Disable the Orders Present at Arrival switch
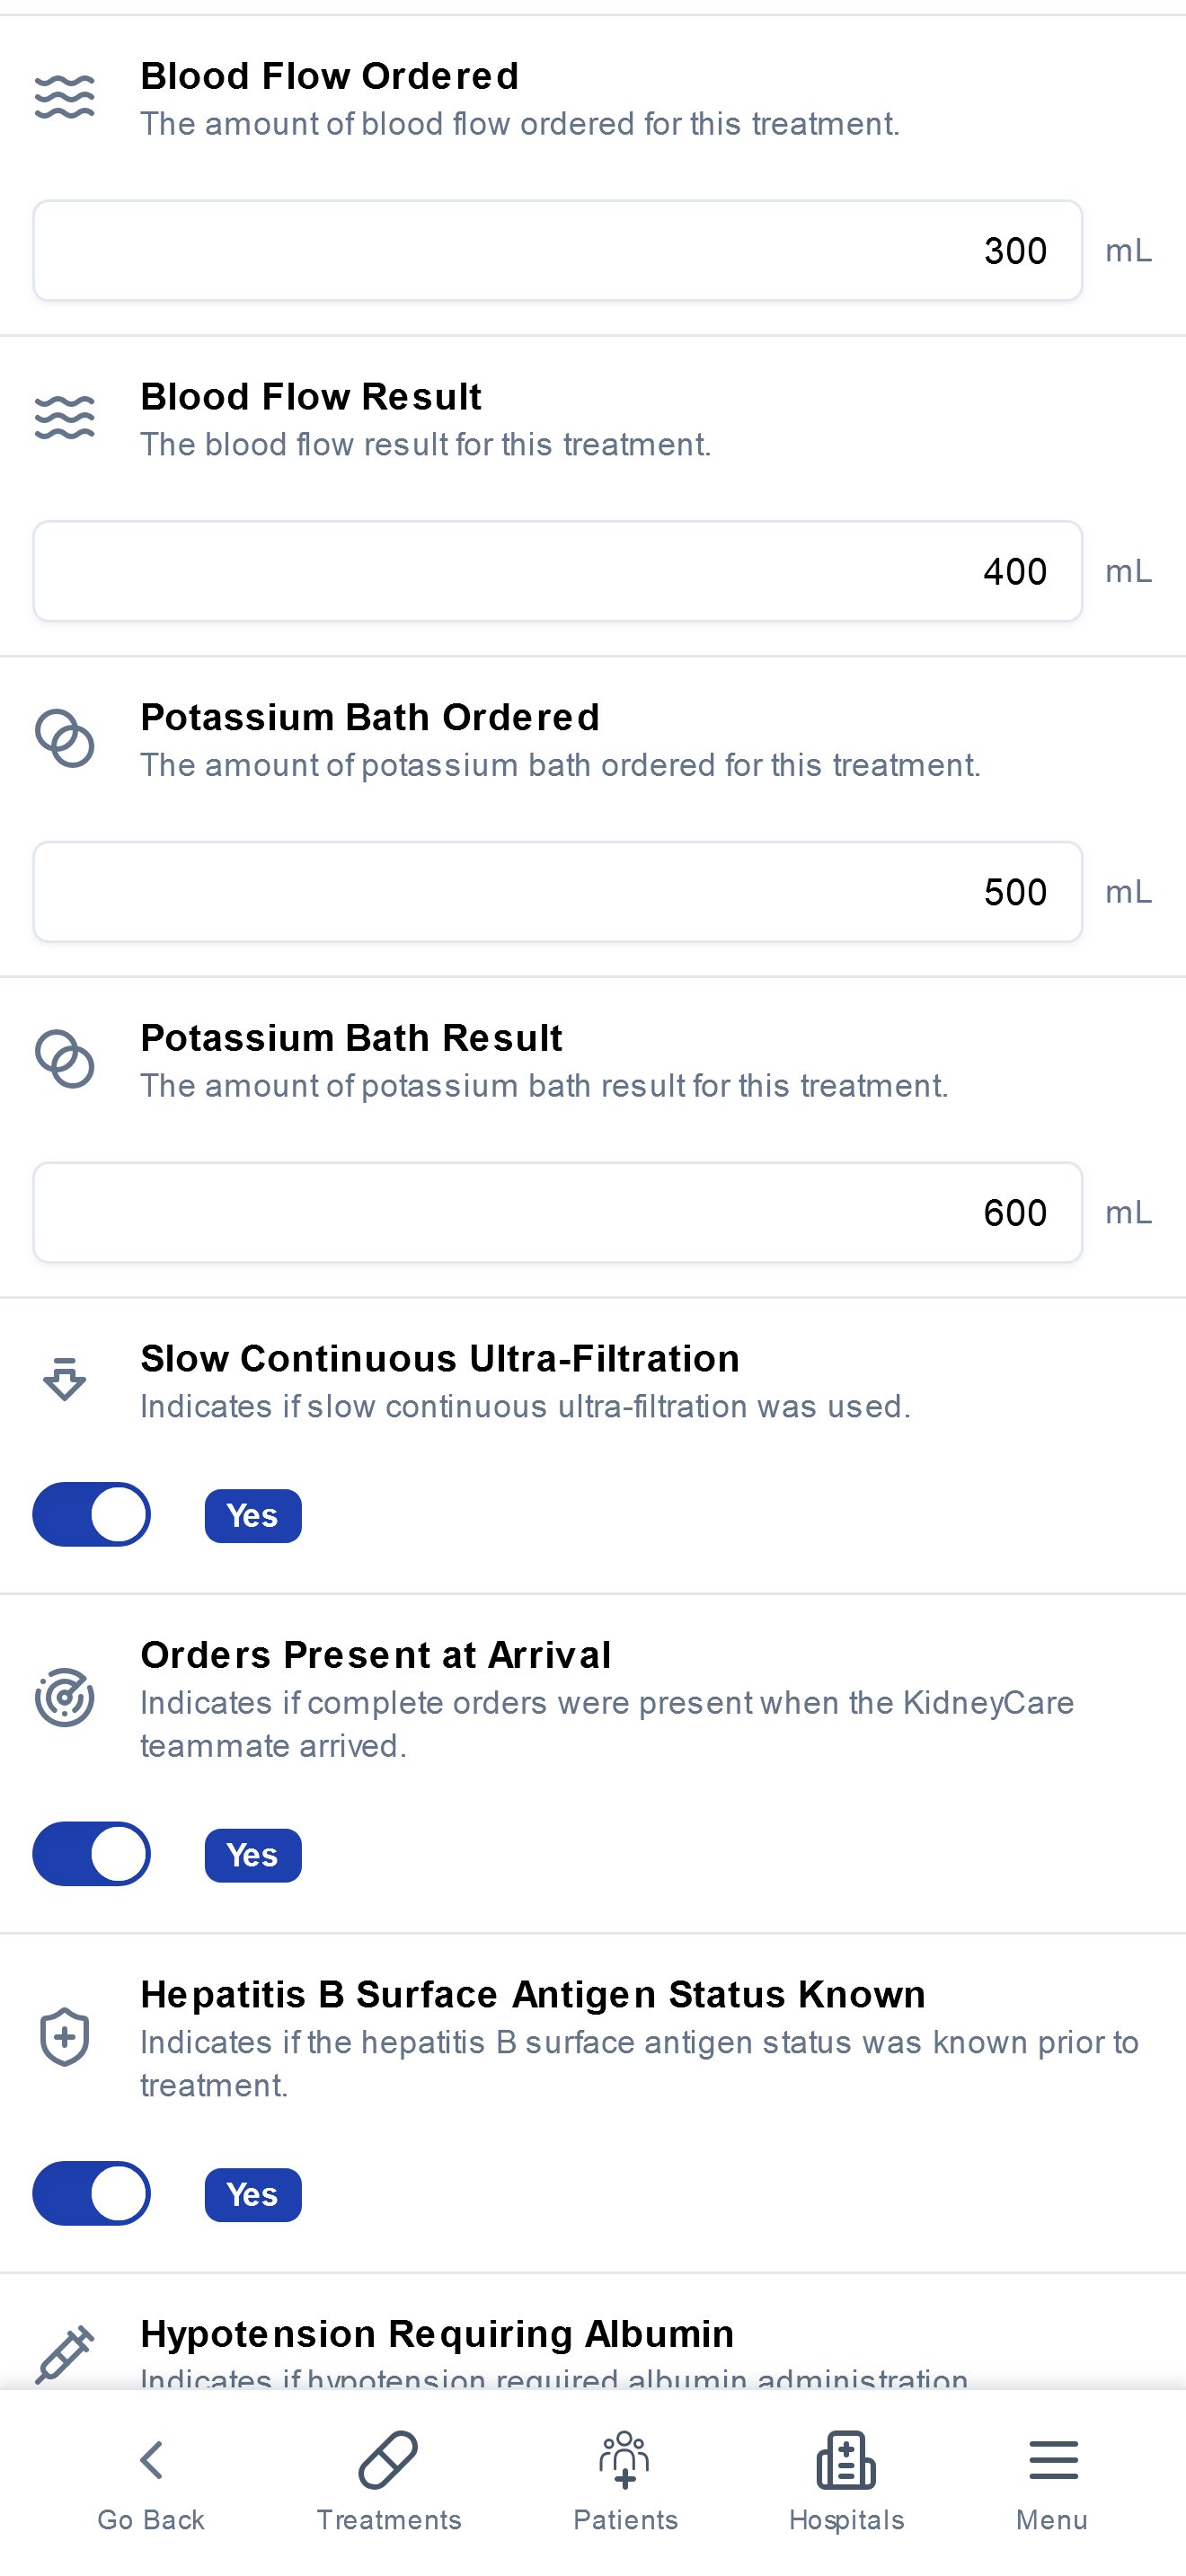Viewport: 1186px width, 2576px height. (x=92, y=1854)
